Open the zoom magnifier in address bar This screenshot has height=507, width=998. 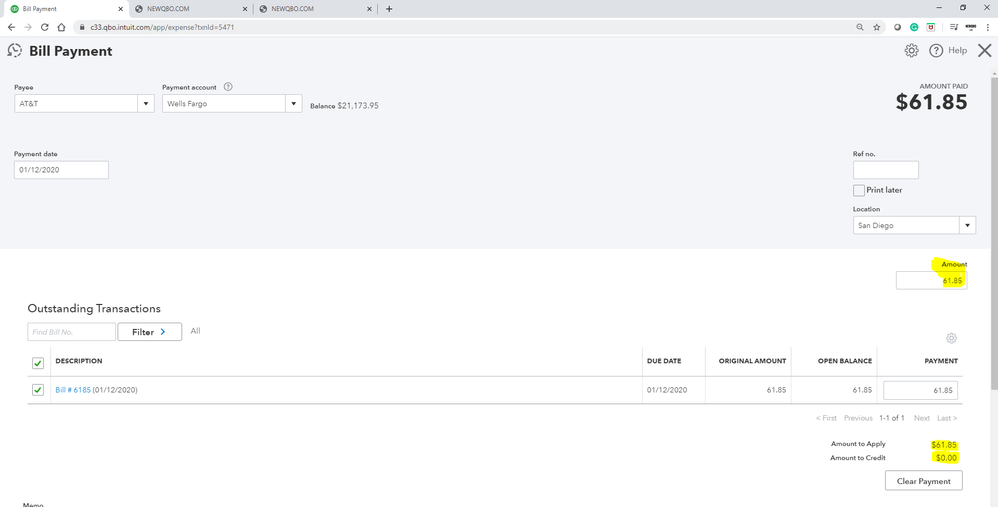(860, 27)
